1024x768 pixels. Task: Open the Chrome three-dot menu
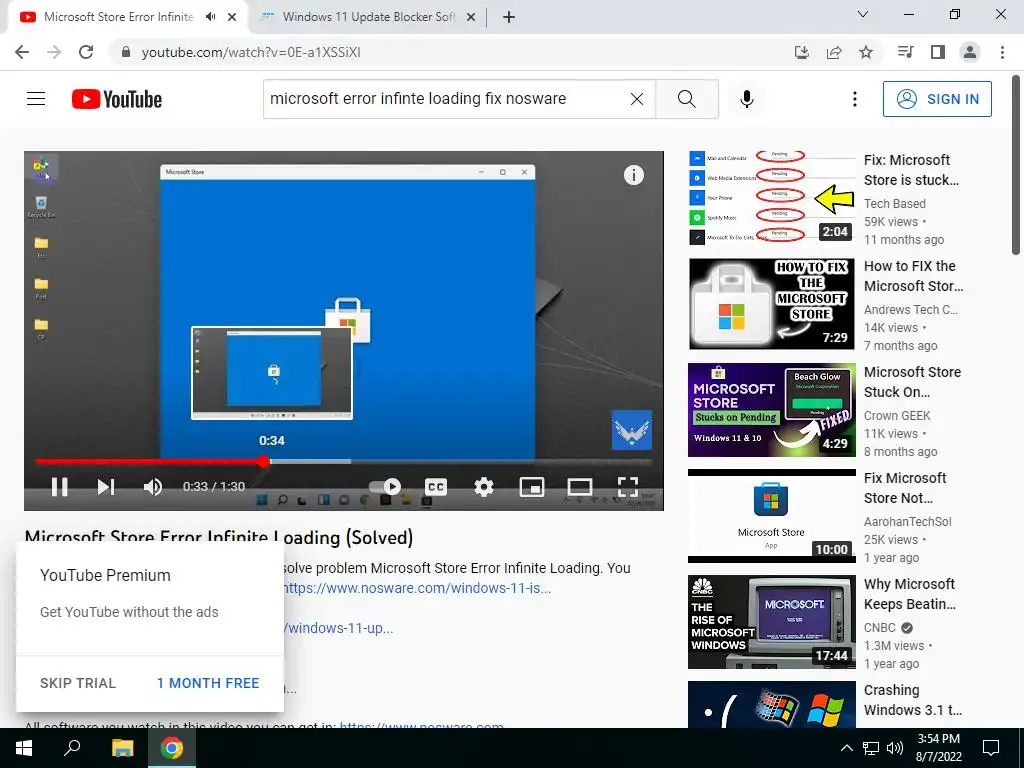[1002, 52]
